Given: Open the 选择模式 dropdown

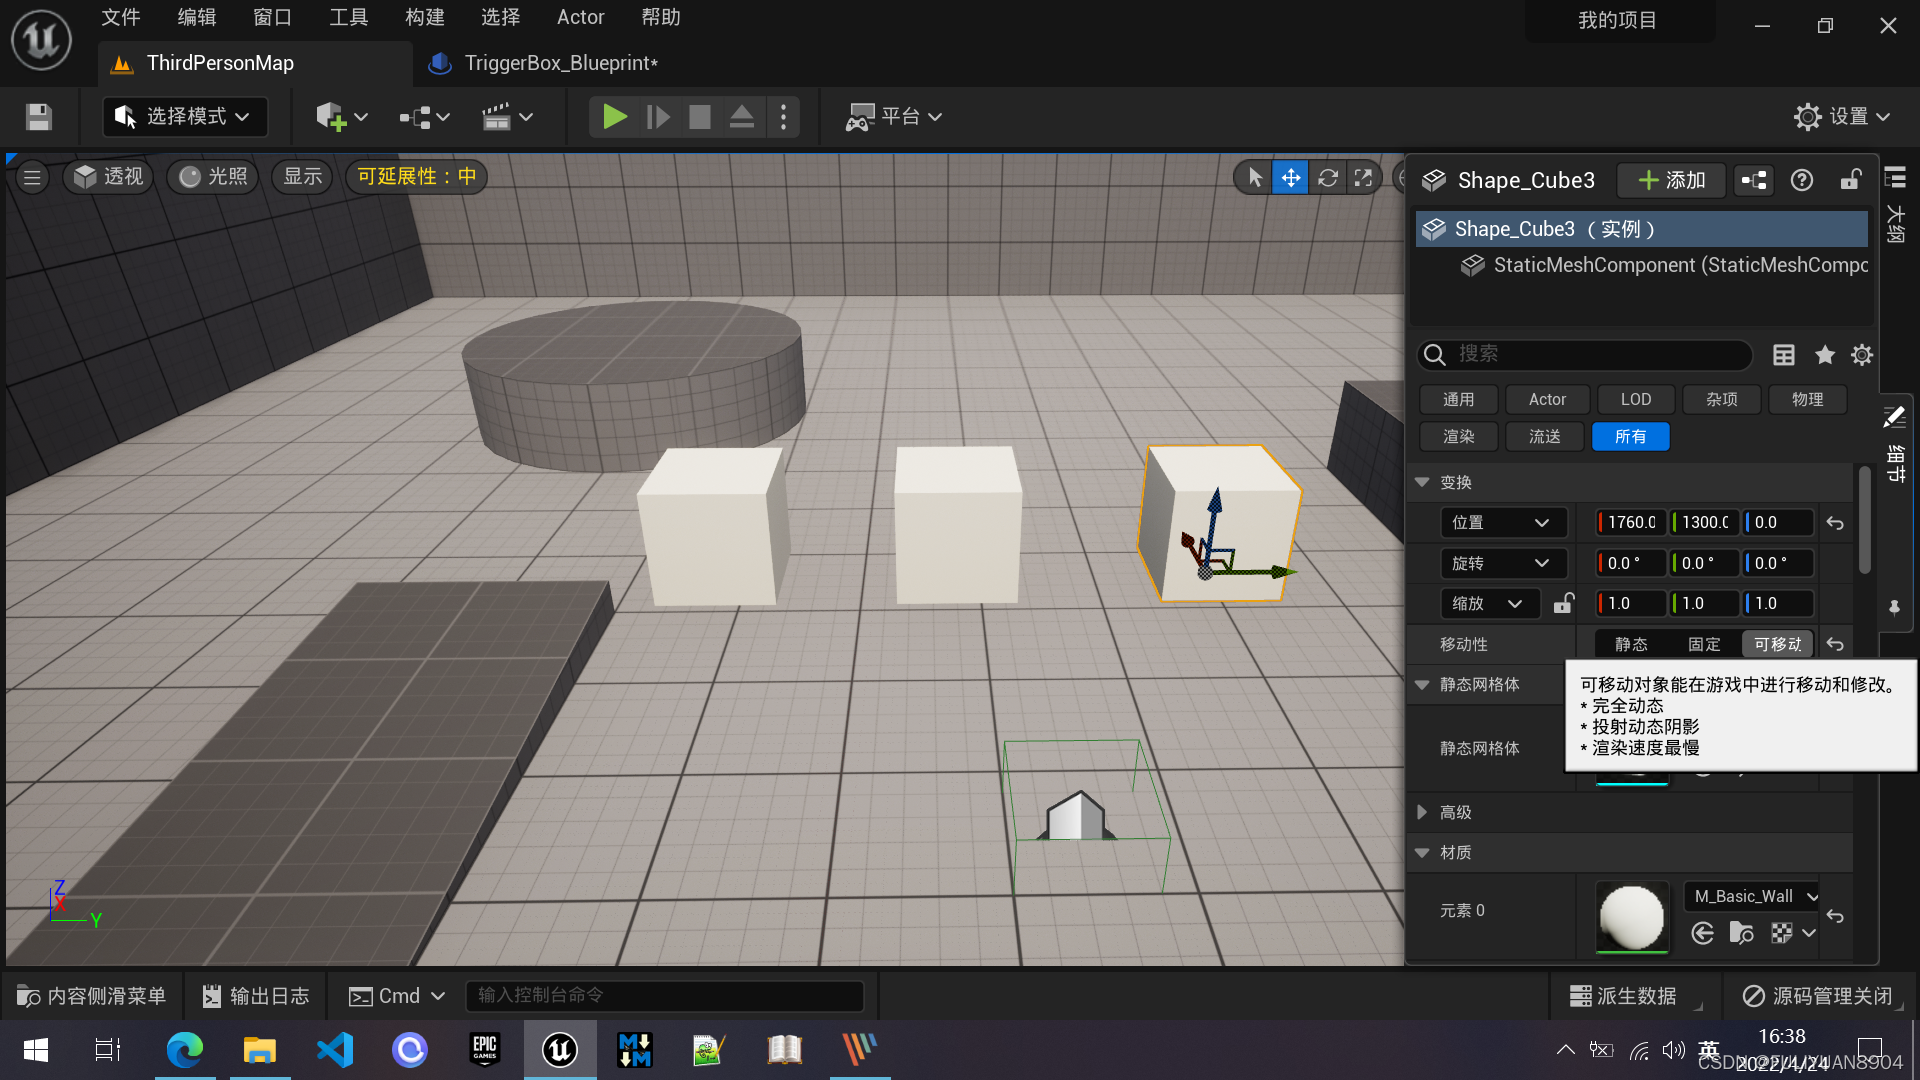Looking at the screenshot, I should click(185, 117).
